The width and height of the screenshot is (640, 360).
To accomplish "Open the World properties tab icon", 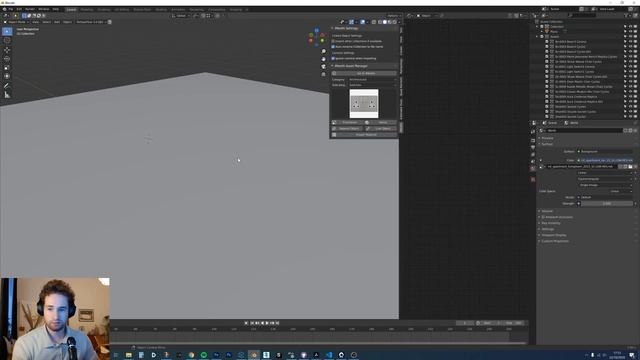I will [533, 168].
